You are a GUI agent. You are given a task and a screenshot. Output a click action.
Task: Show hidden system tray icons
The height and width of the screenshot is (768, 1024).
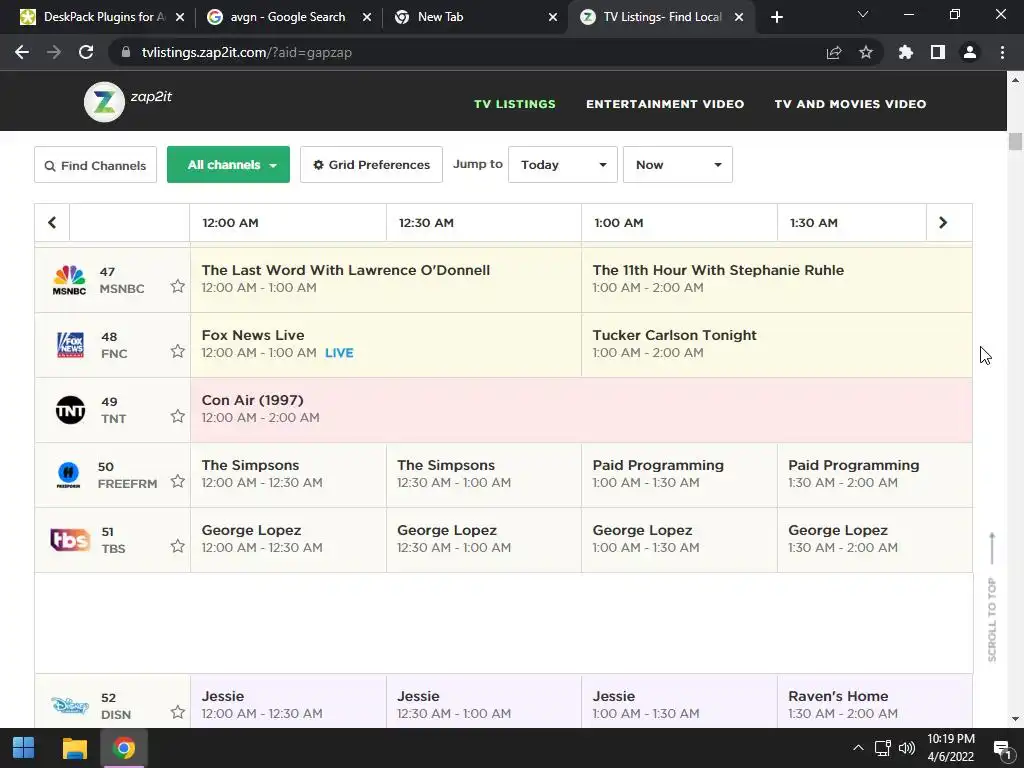858,748
